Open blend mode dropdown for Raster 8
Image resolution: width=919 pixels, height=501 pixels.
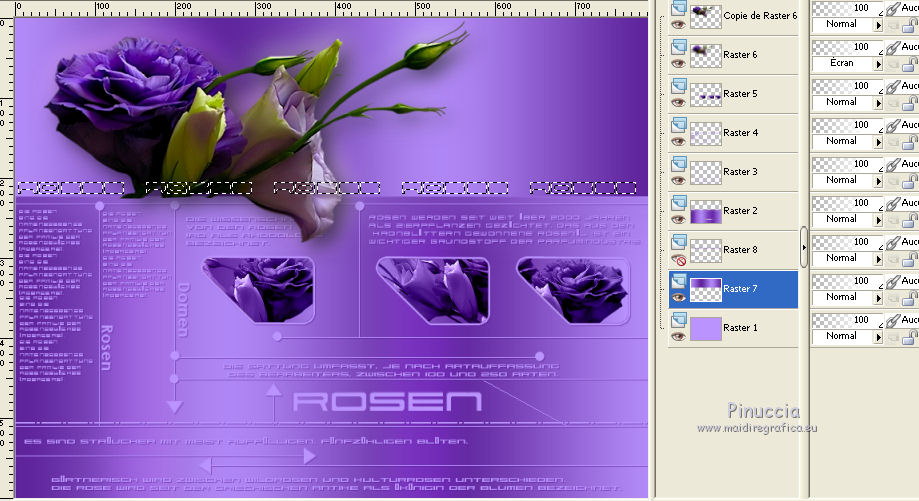tap(878, 258)
